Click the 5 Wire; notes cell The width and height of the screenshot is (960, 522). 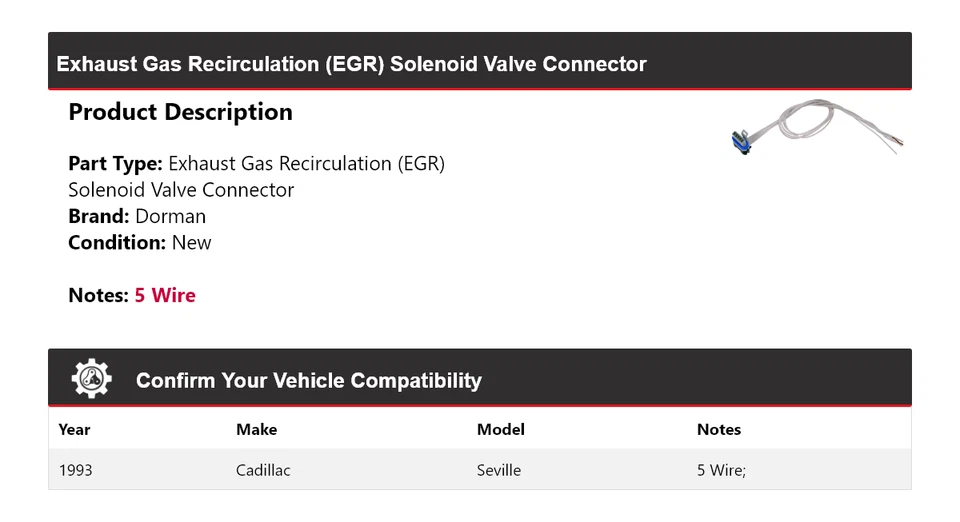pyautogui.click(x=721, y=470)
